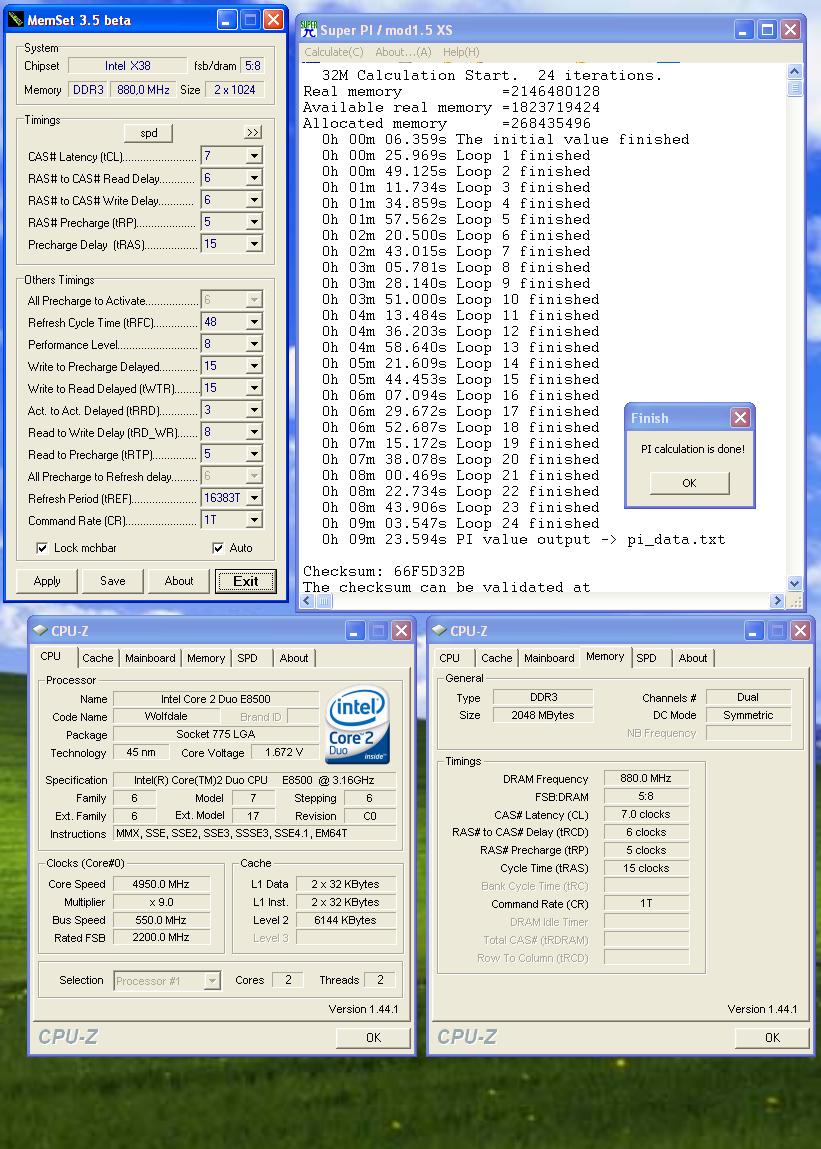This screenshot has width=821, height=1149.
Task: Click OK in right CPU-Z Memory window
Action: pyautogui.click(x=773, y=1038)
